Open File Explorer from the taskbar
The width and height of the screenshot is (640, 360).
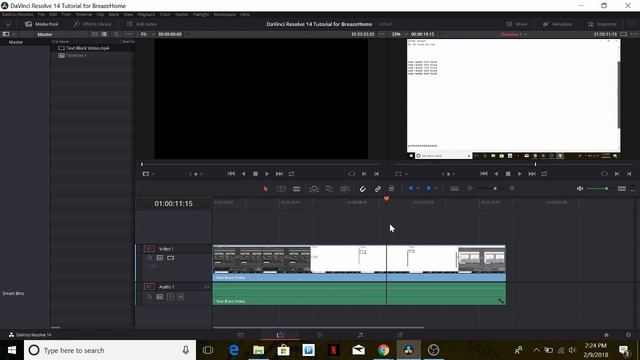tap(258, 350)
